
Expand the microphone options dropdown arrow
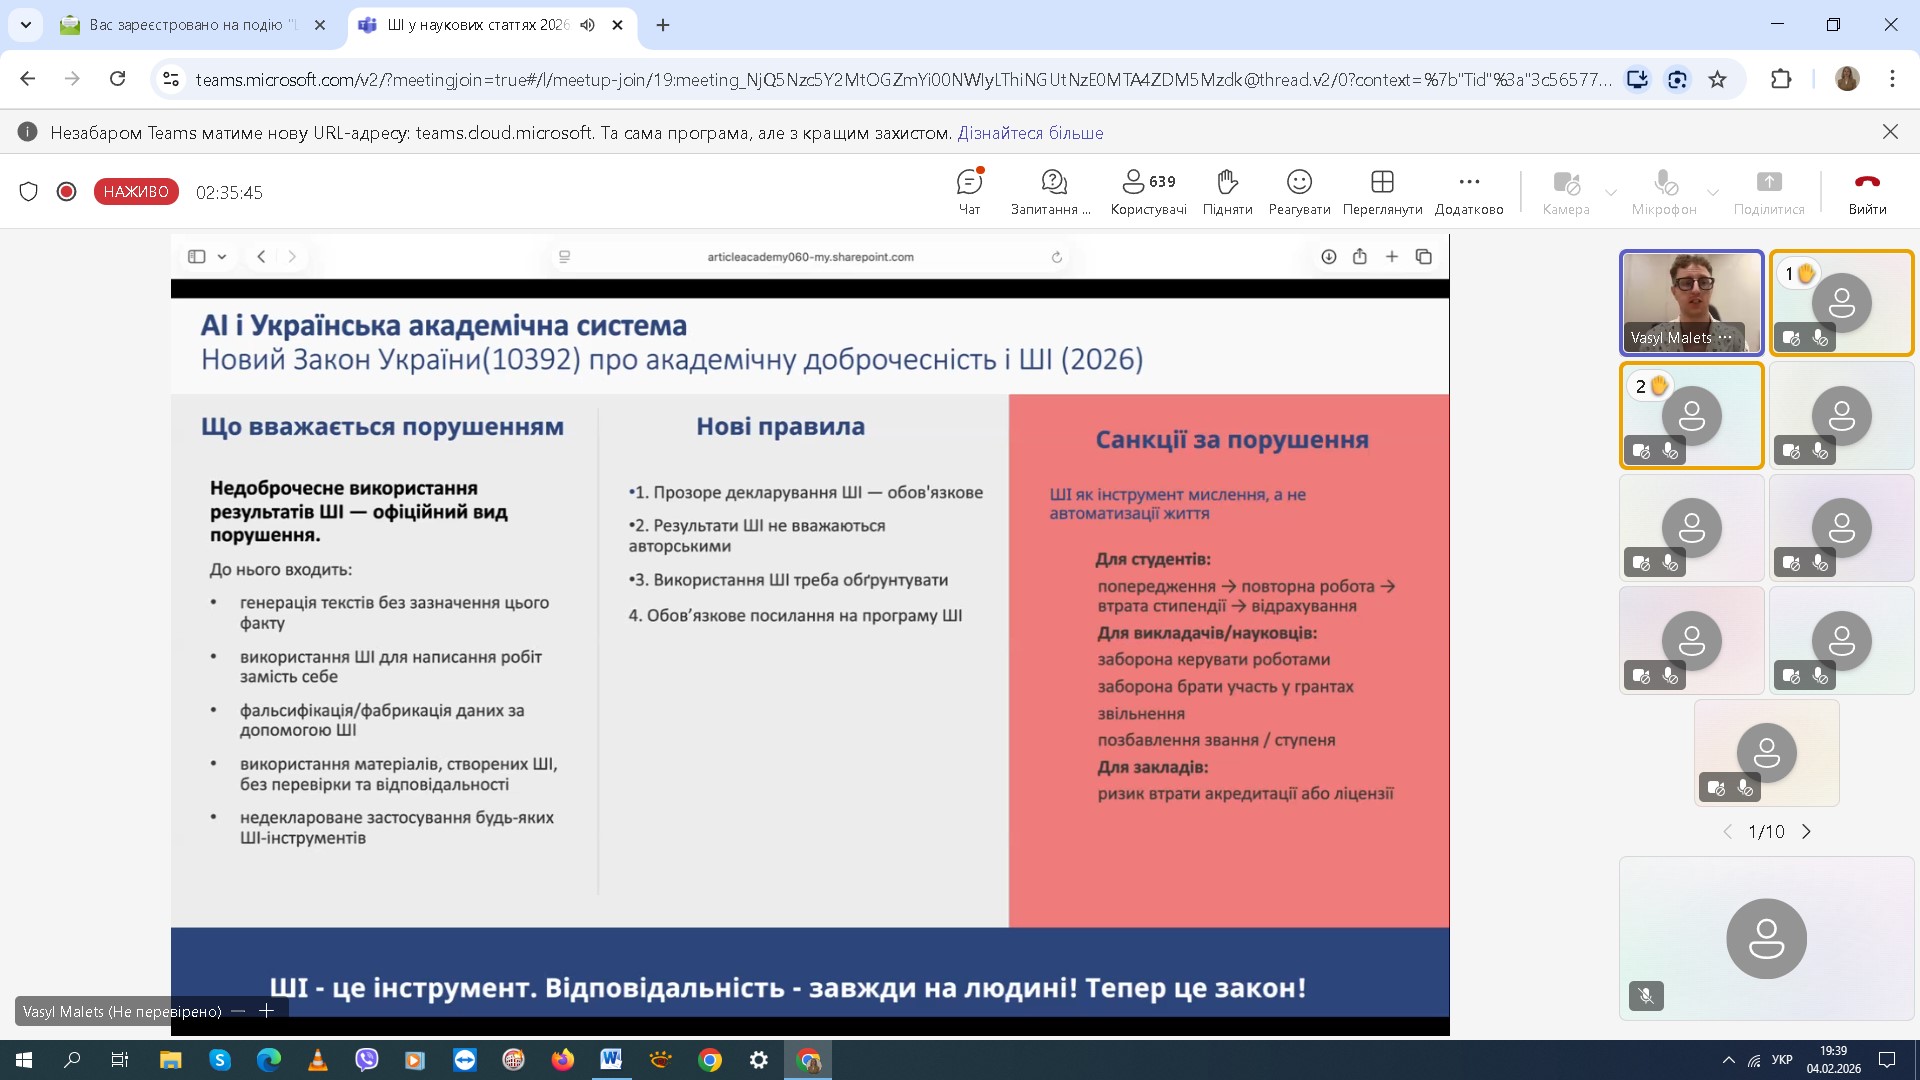point(1713,192)
